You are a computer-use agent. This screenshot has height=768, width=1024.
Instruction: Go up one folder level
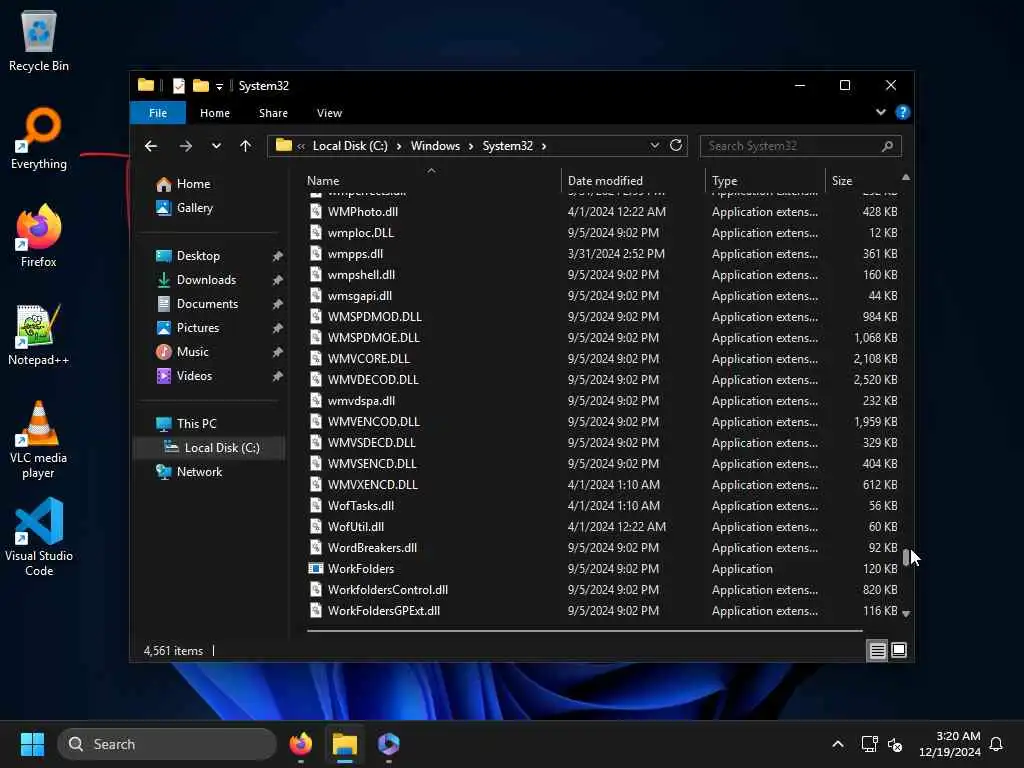point(246,146)
